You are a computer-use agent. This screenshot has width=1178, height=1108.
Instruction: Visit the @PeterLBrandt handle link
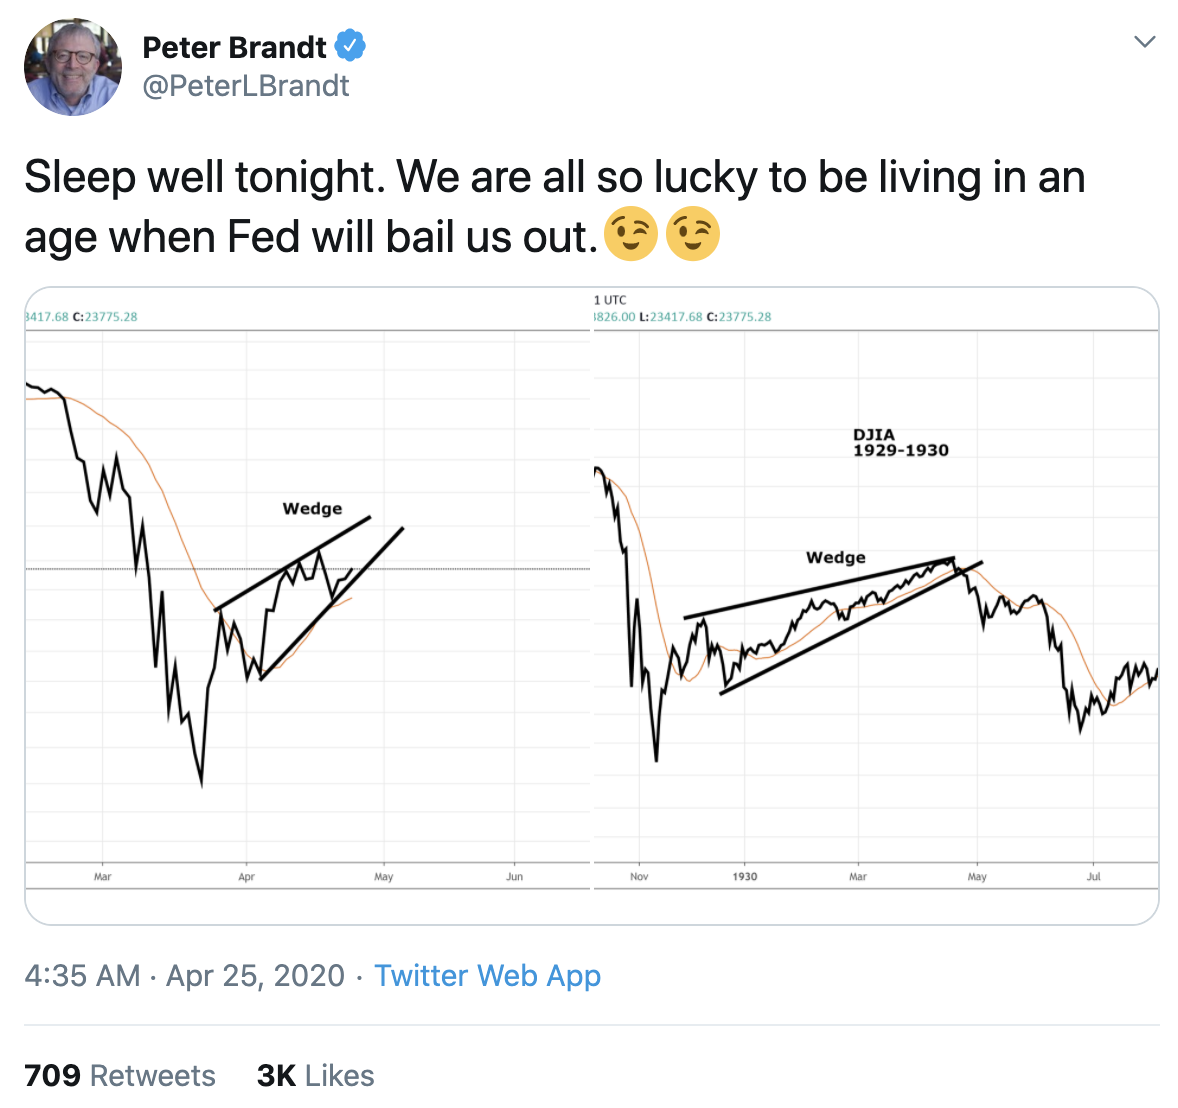(x=246, y=86)
